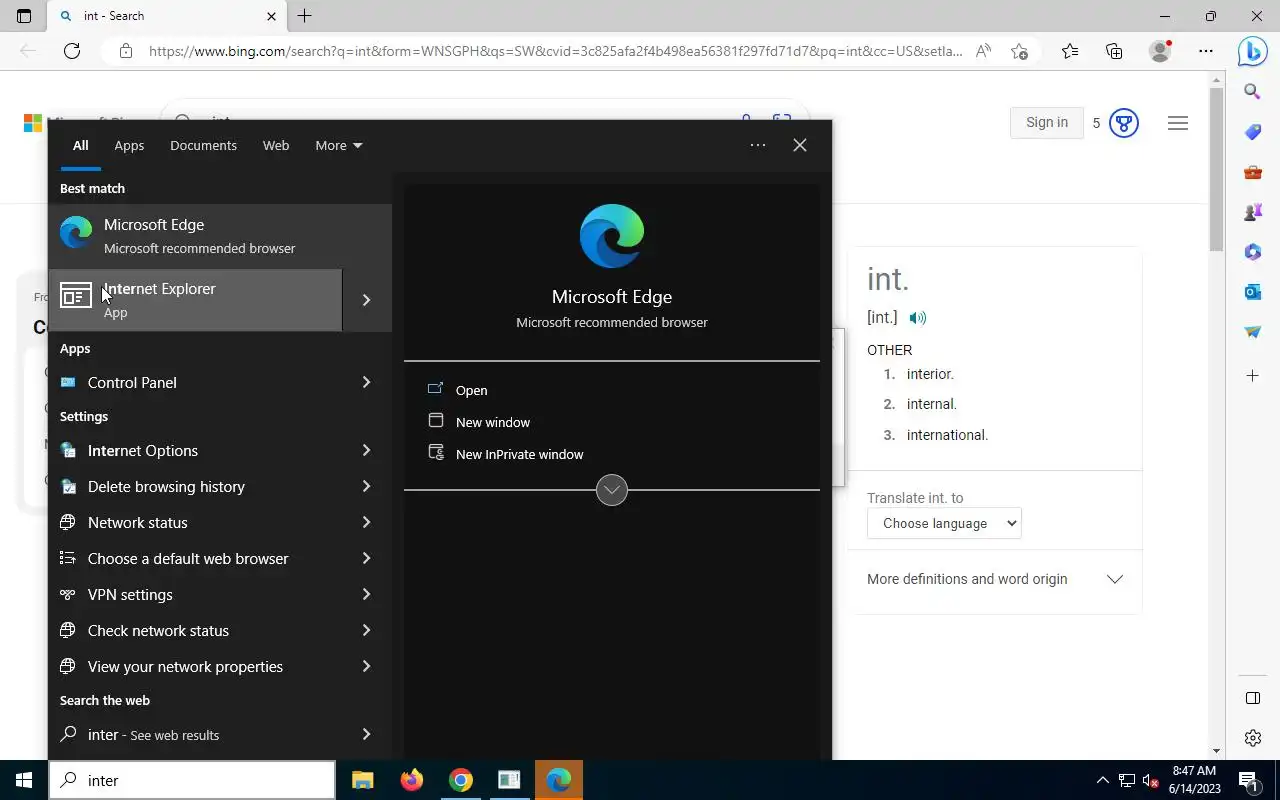Open Microsoft Edge best match result
The height and width of the screenshot is (800, 1280).
[x=220, y=236]
